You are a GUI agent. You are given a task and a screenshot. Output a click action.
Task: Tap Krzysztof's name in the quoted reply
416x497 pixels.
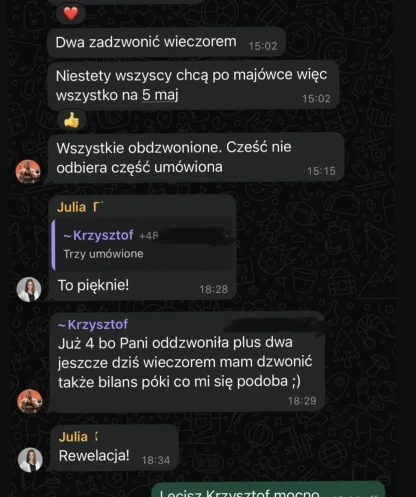pyautogui.click(x=99, y=235)
